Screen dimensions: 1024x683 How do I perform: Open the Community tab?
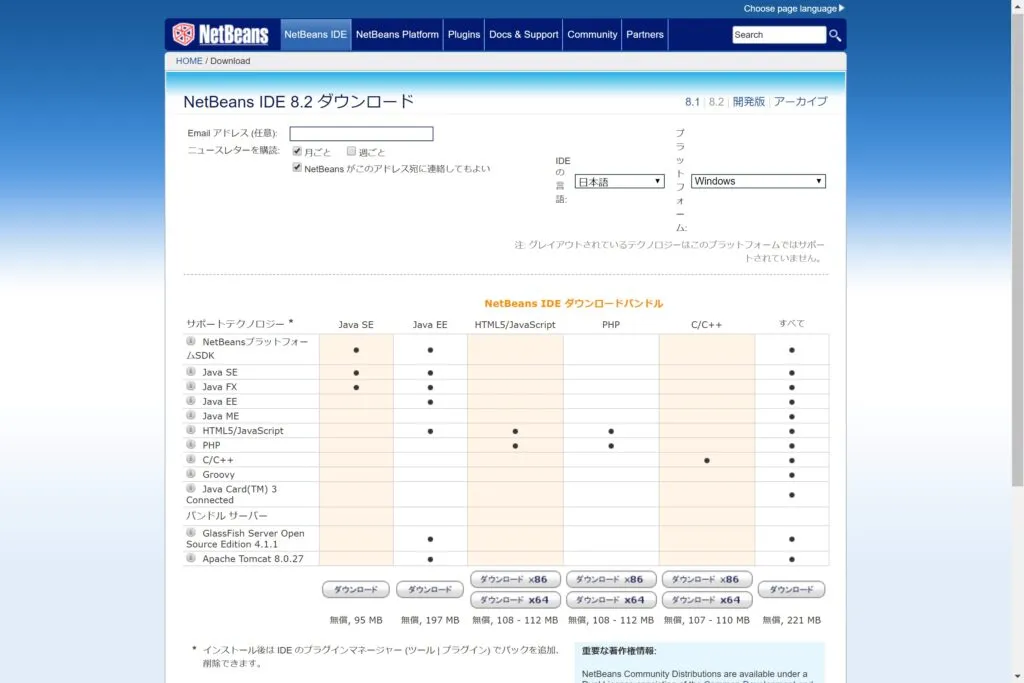click(592, 35)
